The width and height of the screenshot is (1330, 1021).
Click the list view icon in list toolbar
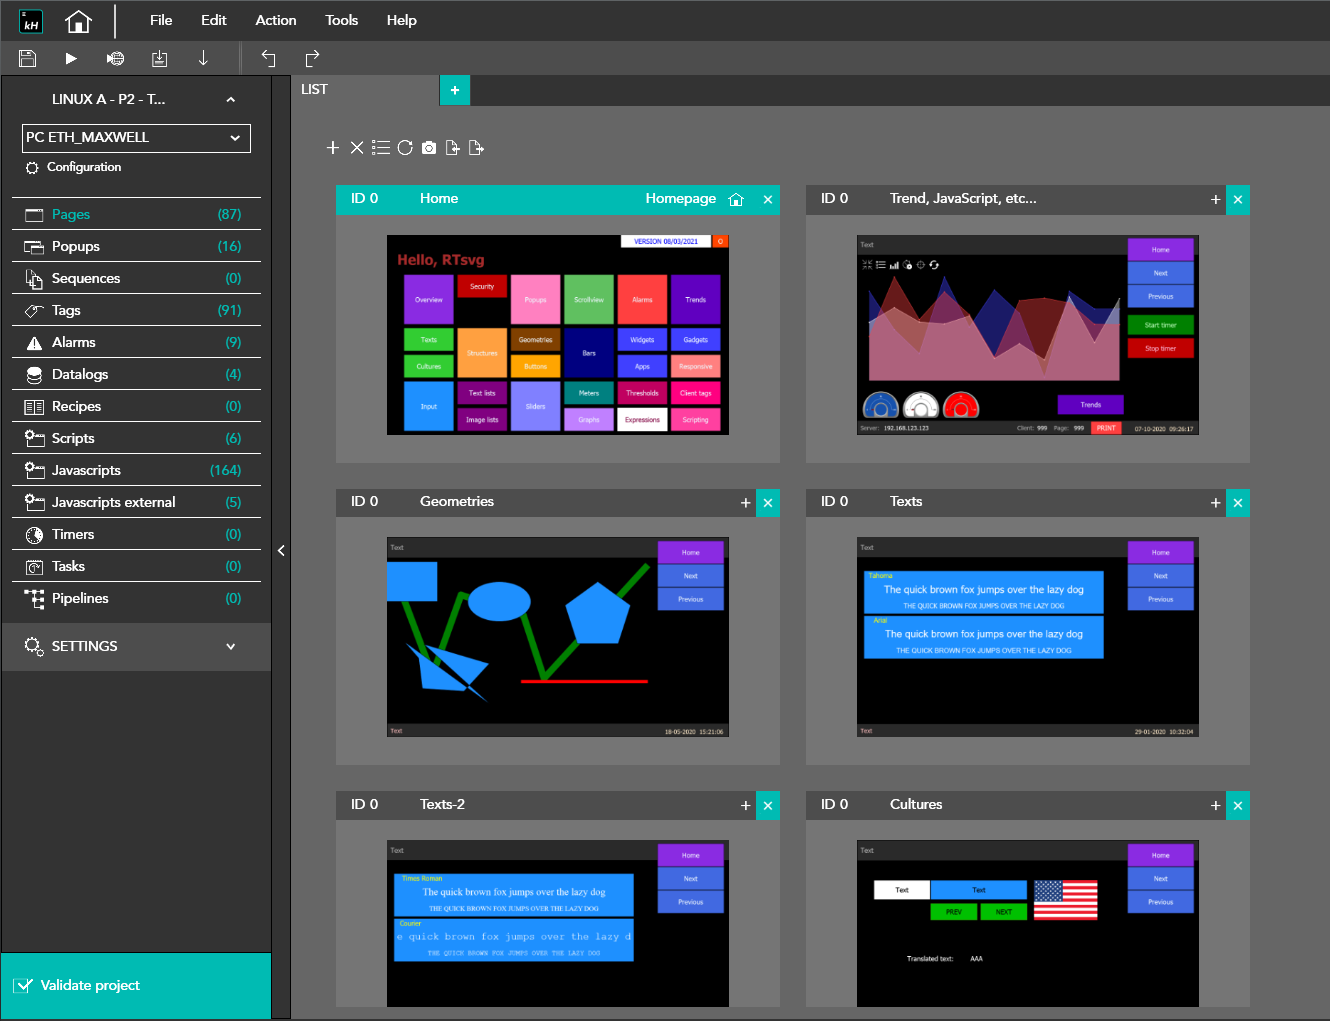381,148
